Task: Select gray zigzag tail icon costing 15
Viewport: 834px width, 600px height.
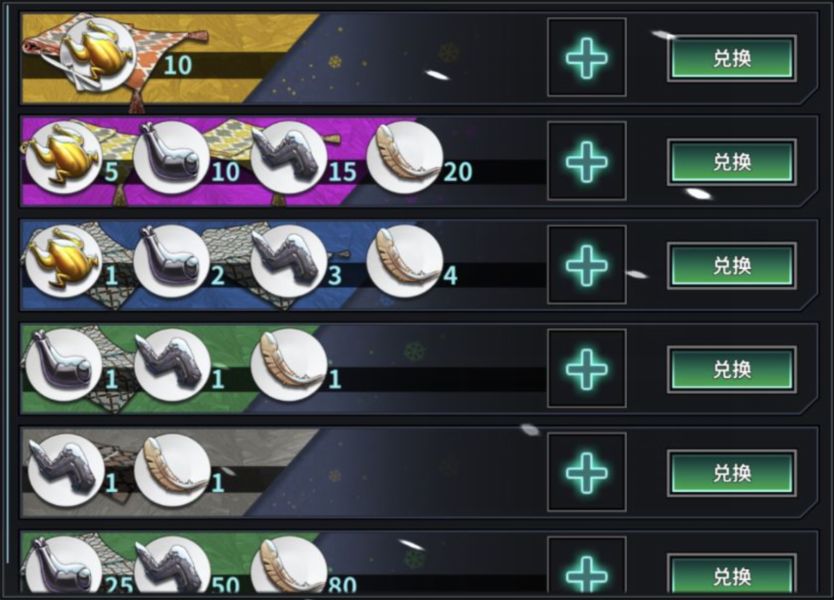Action: [288, 157]
